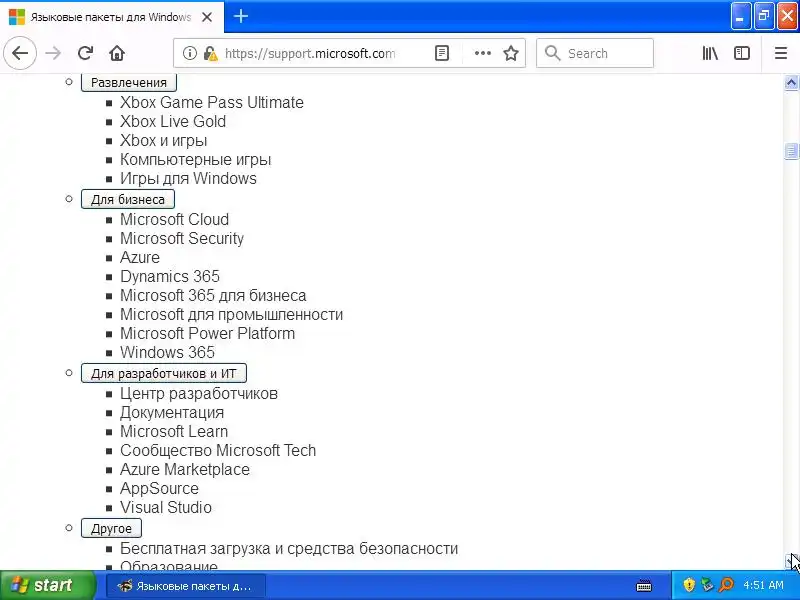Open the browser home page
This screenshot has height=600, width=800.
(117, 53)
